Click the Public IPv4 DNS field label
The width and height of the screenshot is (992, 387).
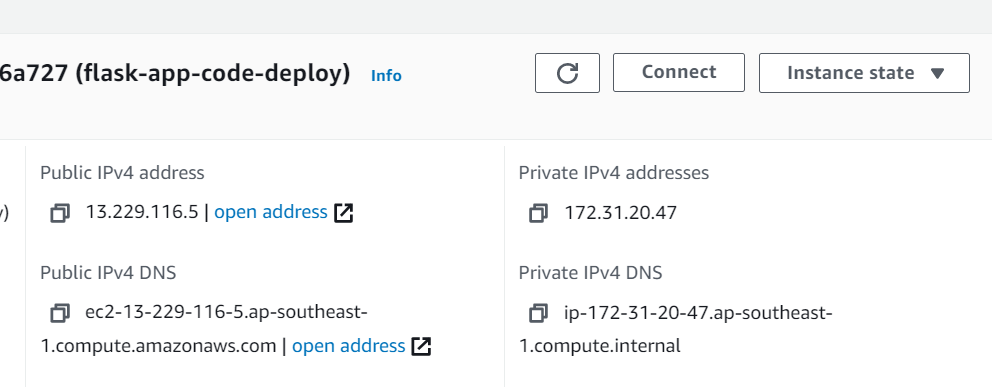pos(108,273)
